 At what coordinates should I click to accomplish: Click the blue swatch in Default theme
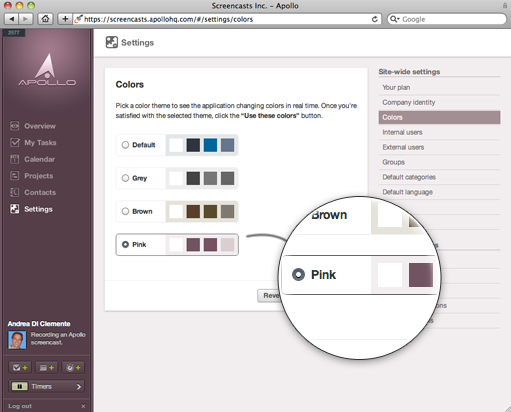pos(210,145)
